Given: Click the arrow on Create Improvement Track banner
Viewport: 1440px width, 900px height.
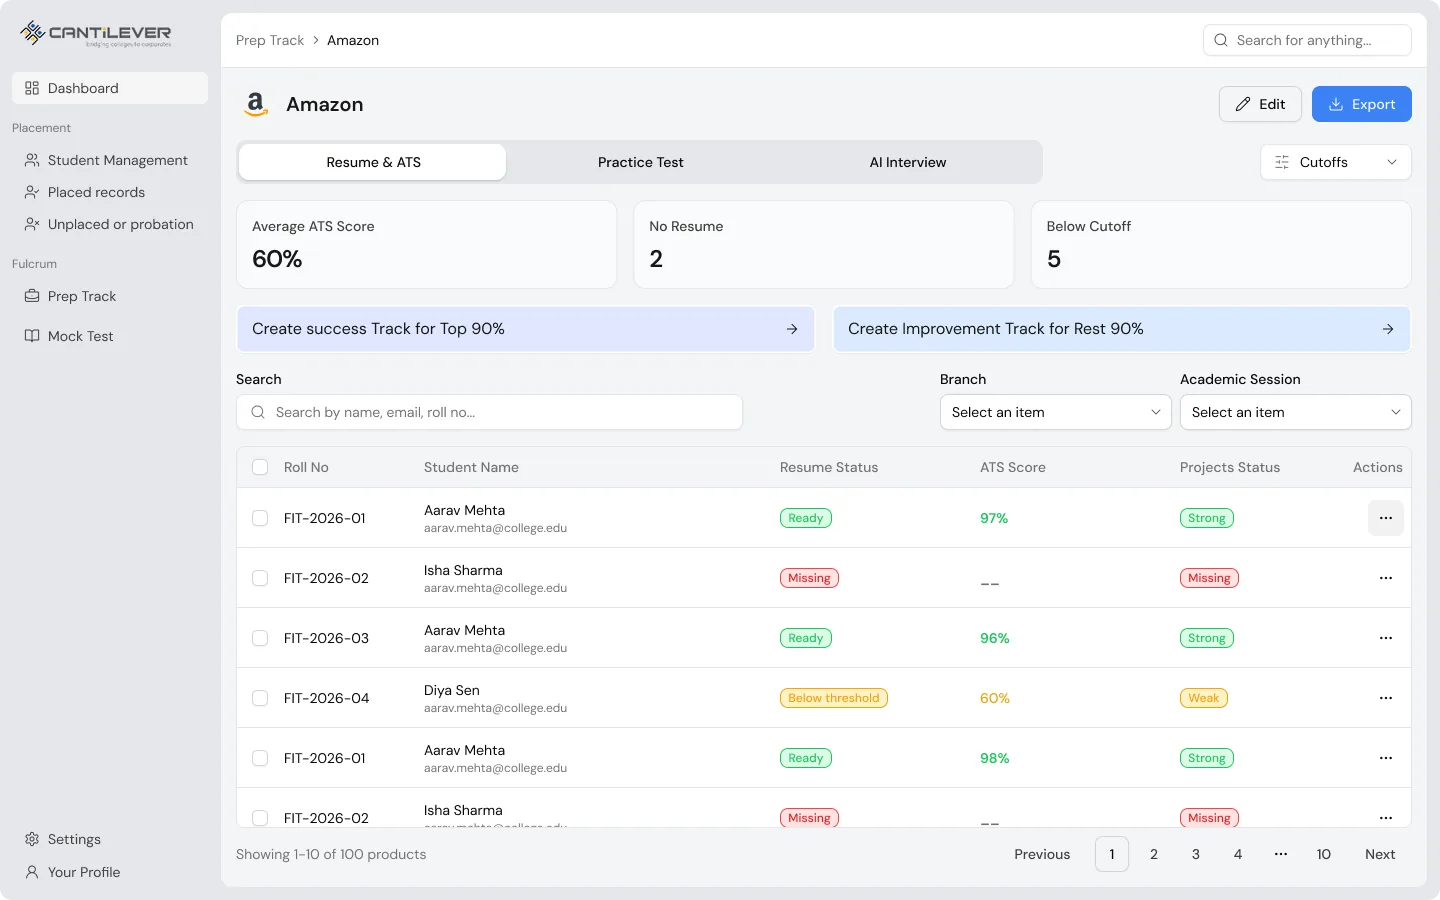Looking at the screenshot, I should click(x=1388, y=329).
